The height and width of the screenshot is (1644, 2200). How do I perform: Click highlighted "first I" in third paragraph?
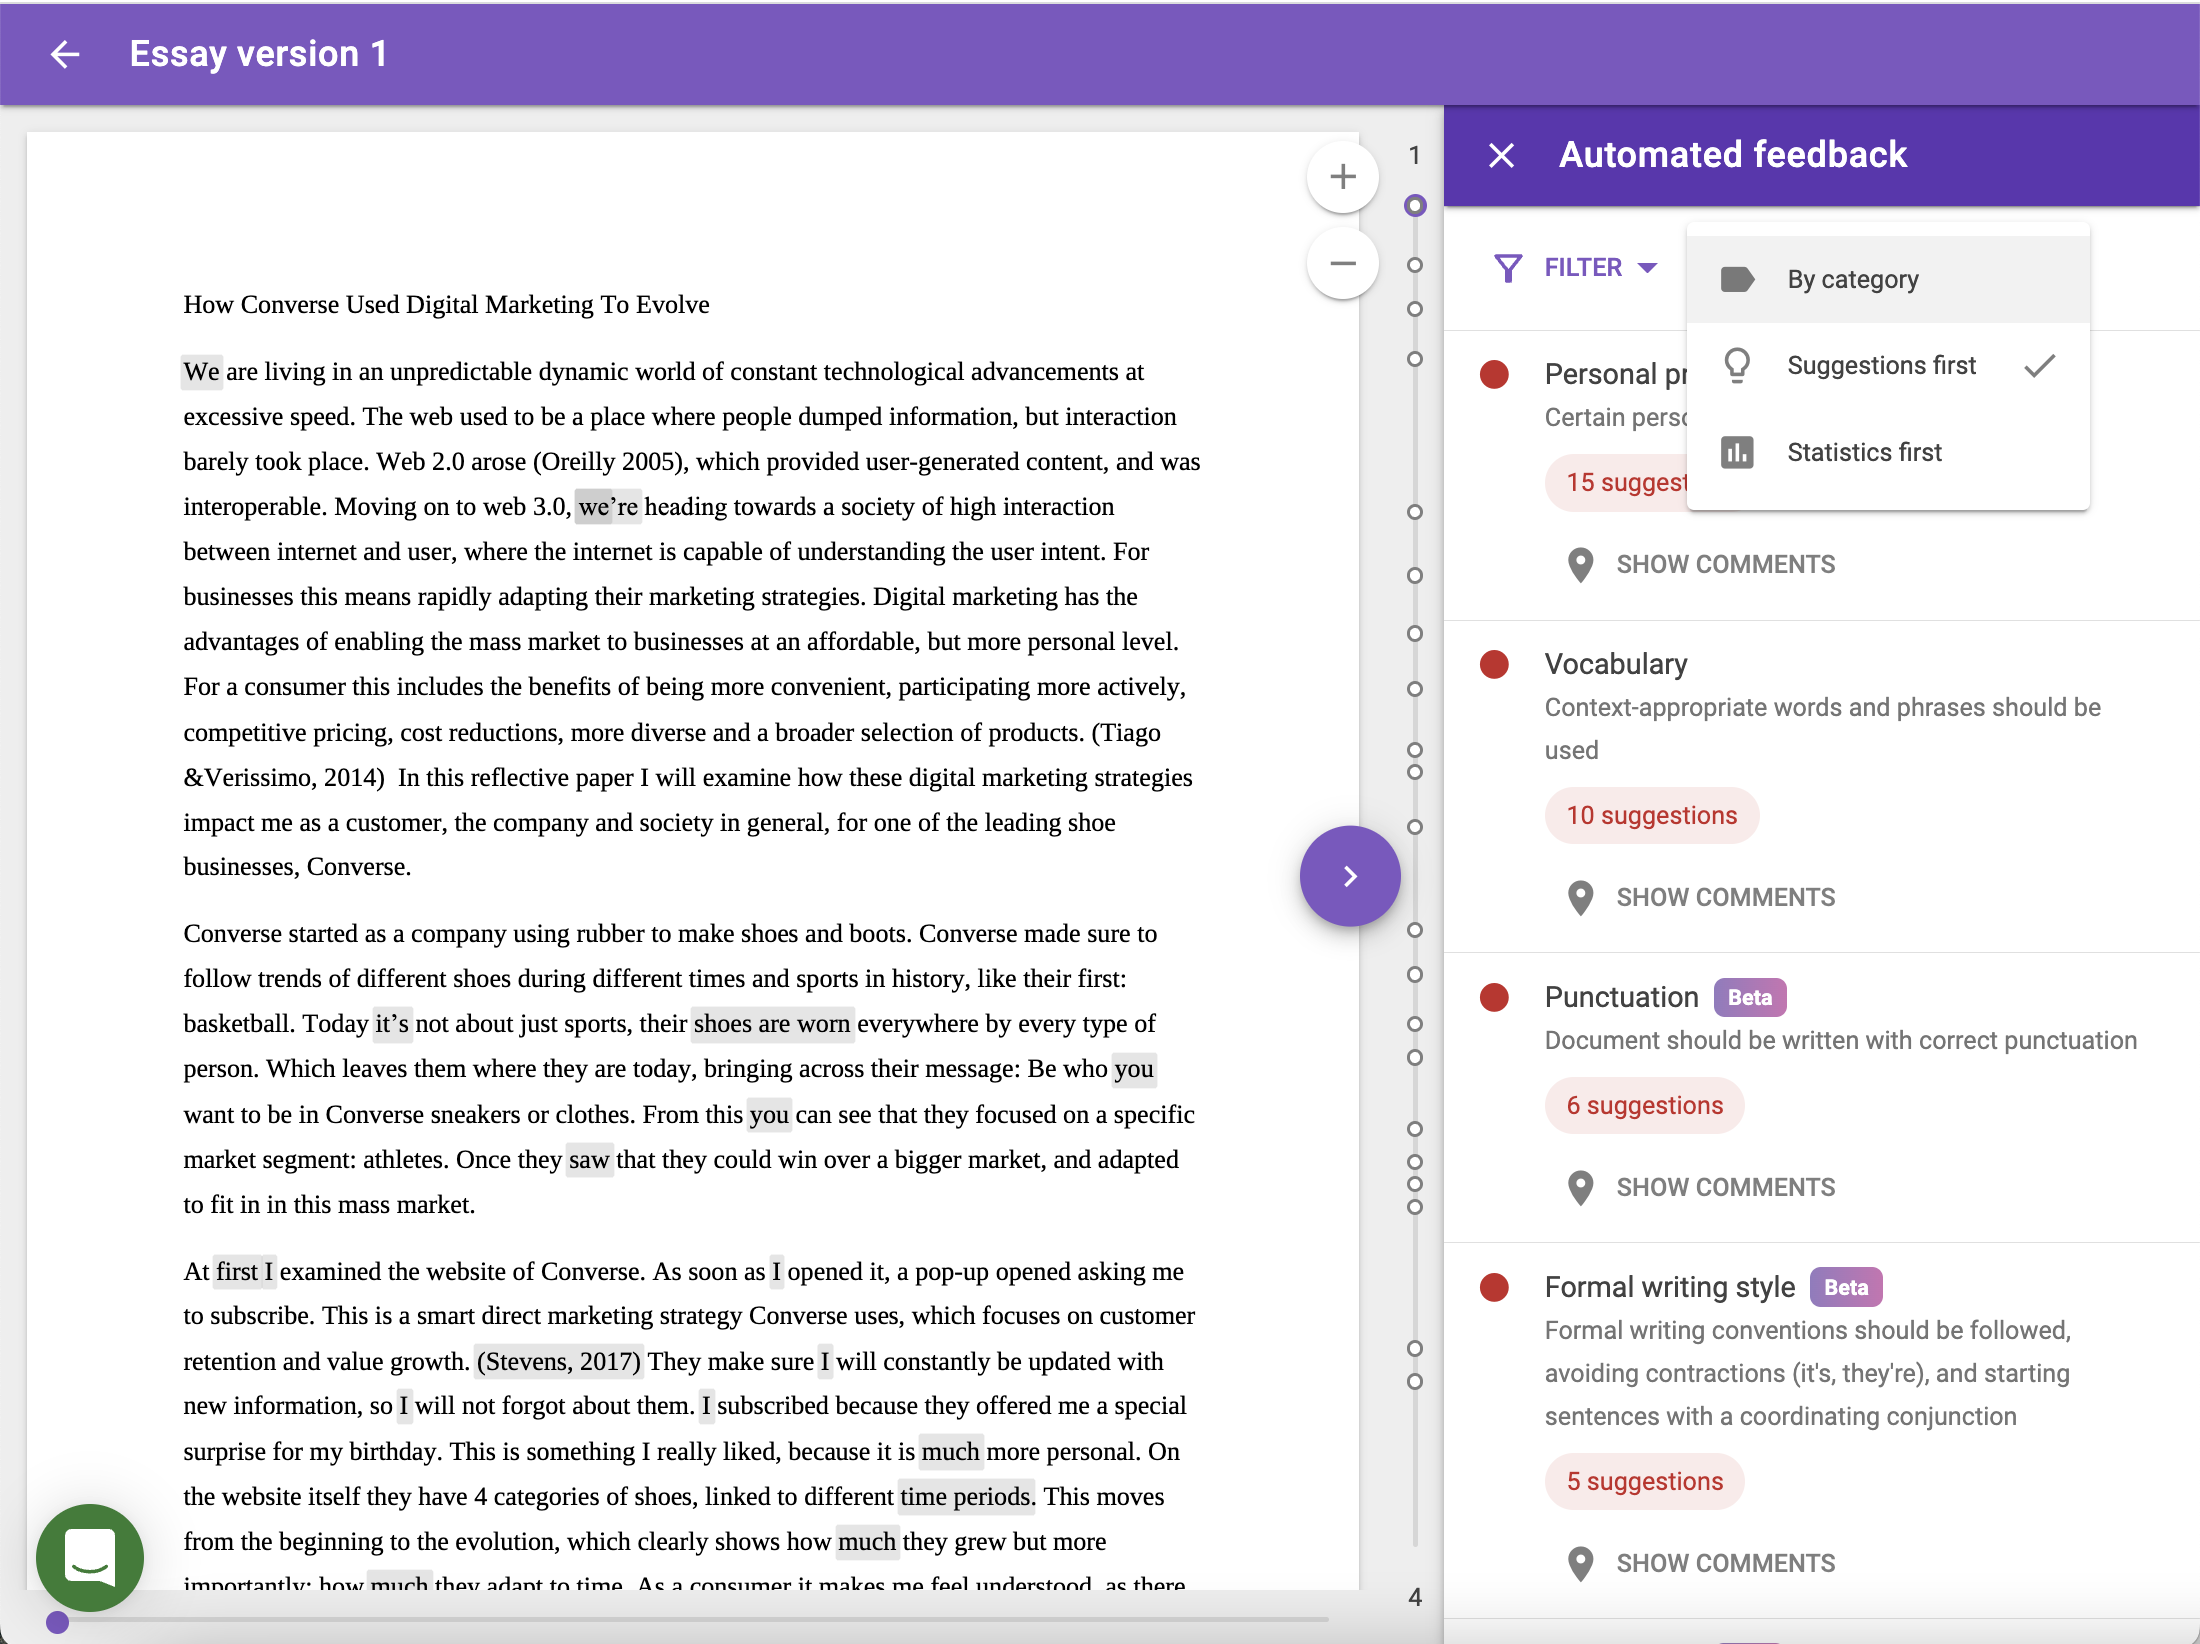[244, 1272]
